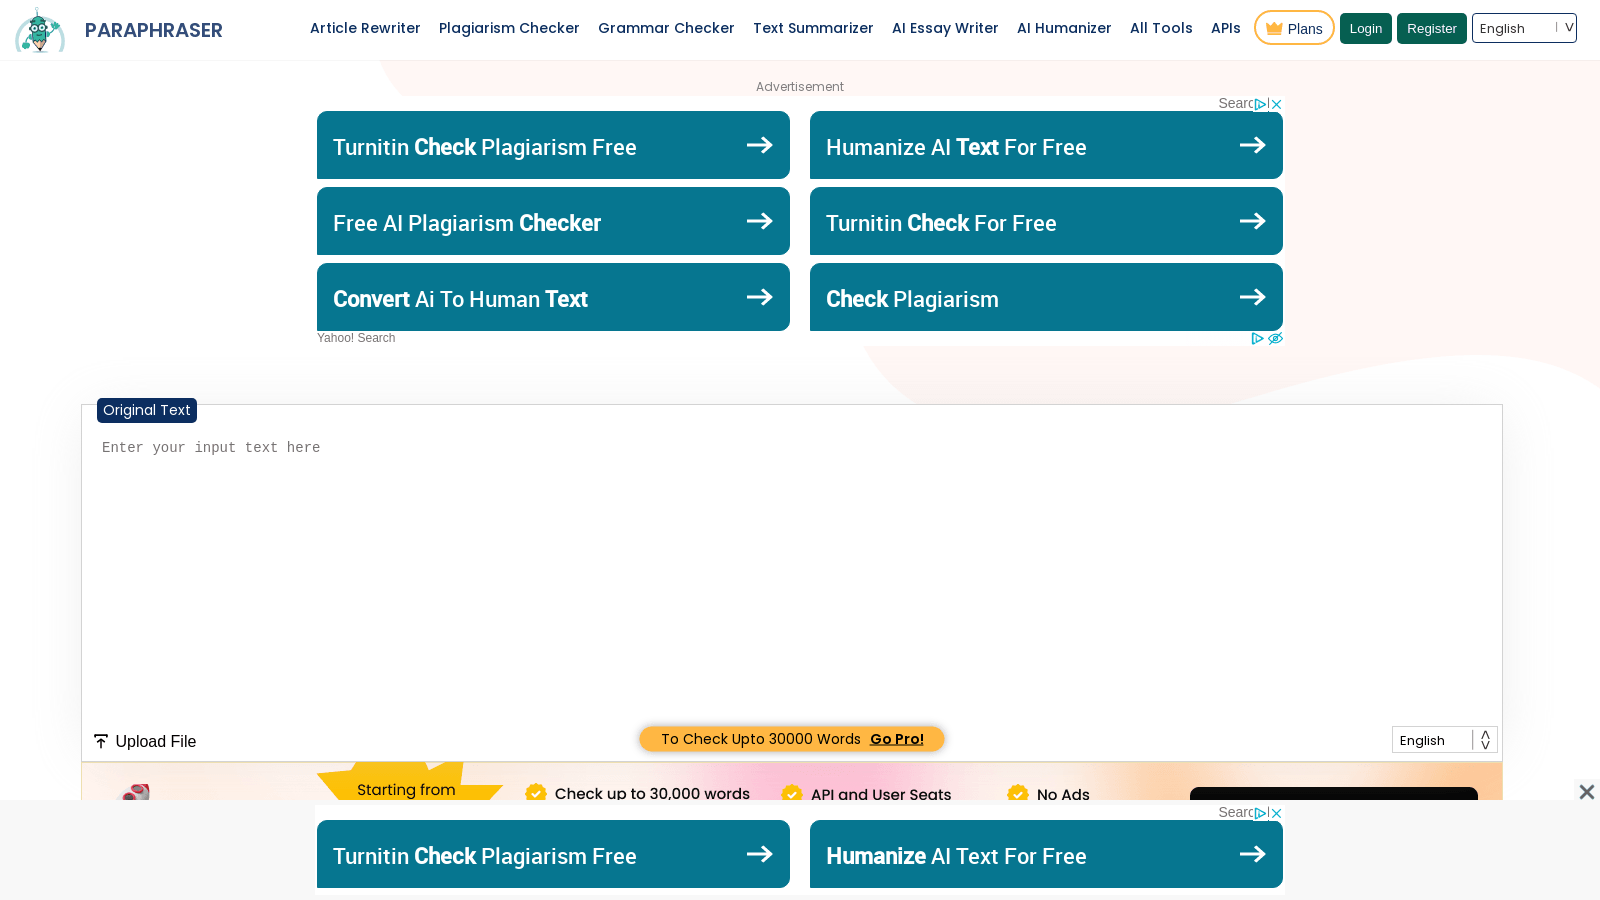Click the Login button

(1366, 28)
